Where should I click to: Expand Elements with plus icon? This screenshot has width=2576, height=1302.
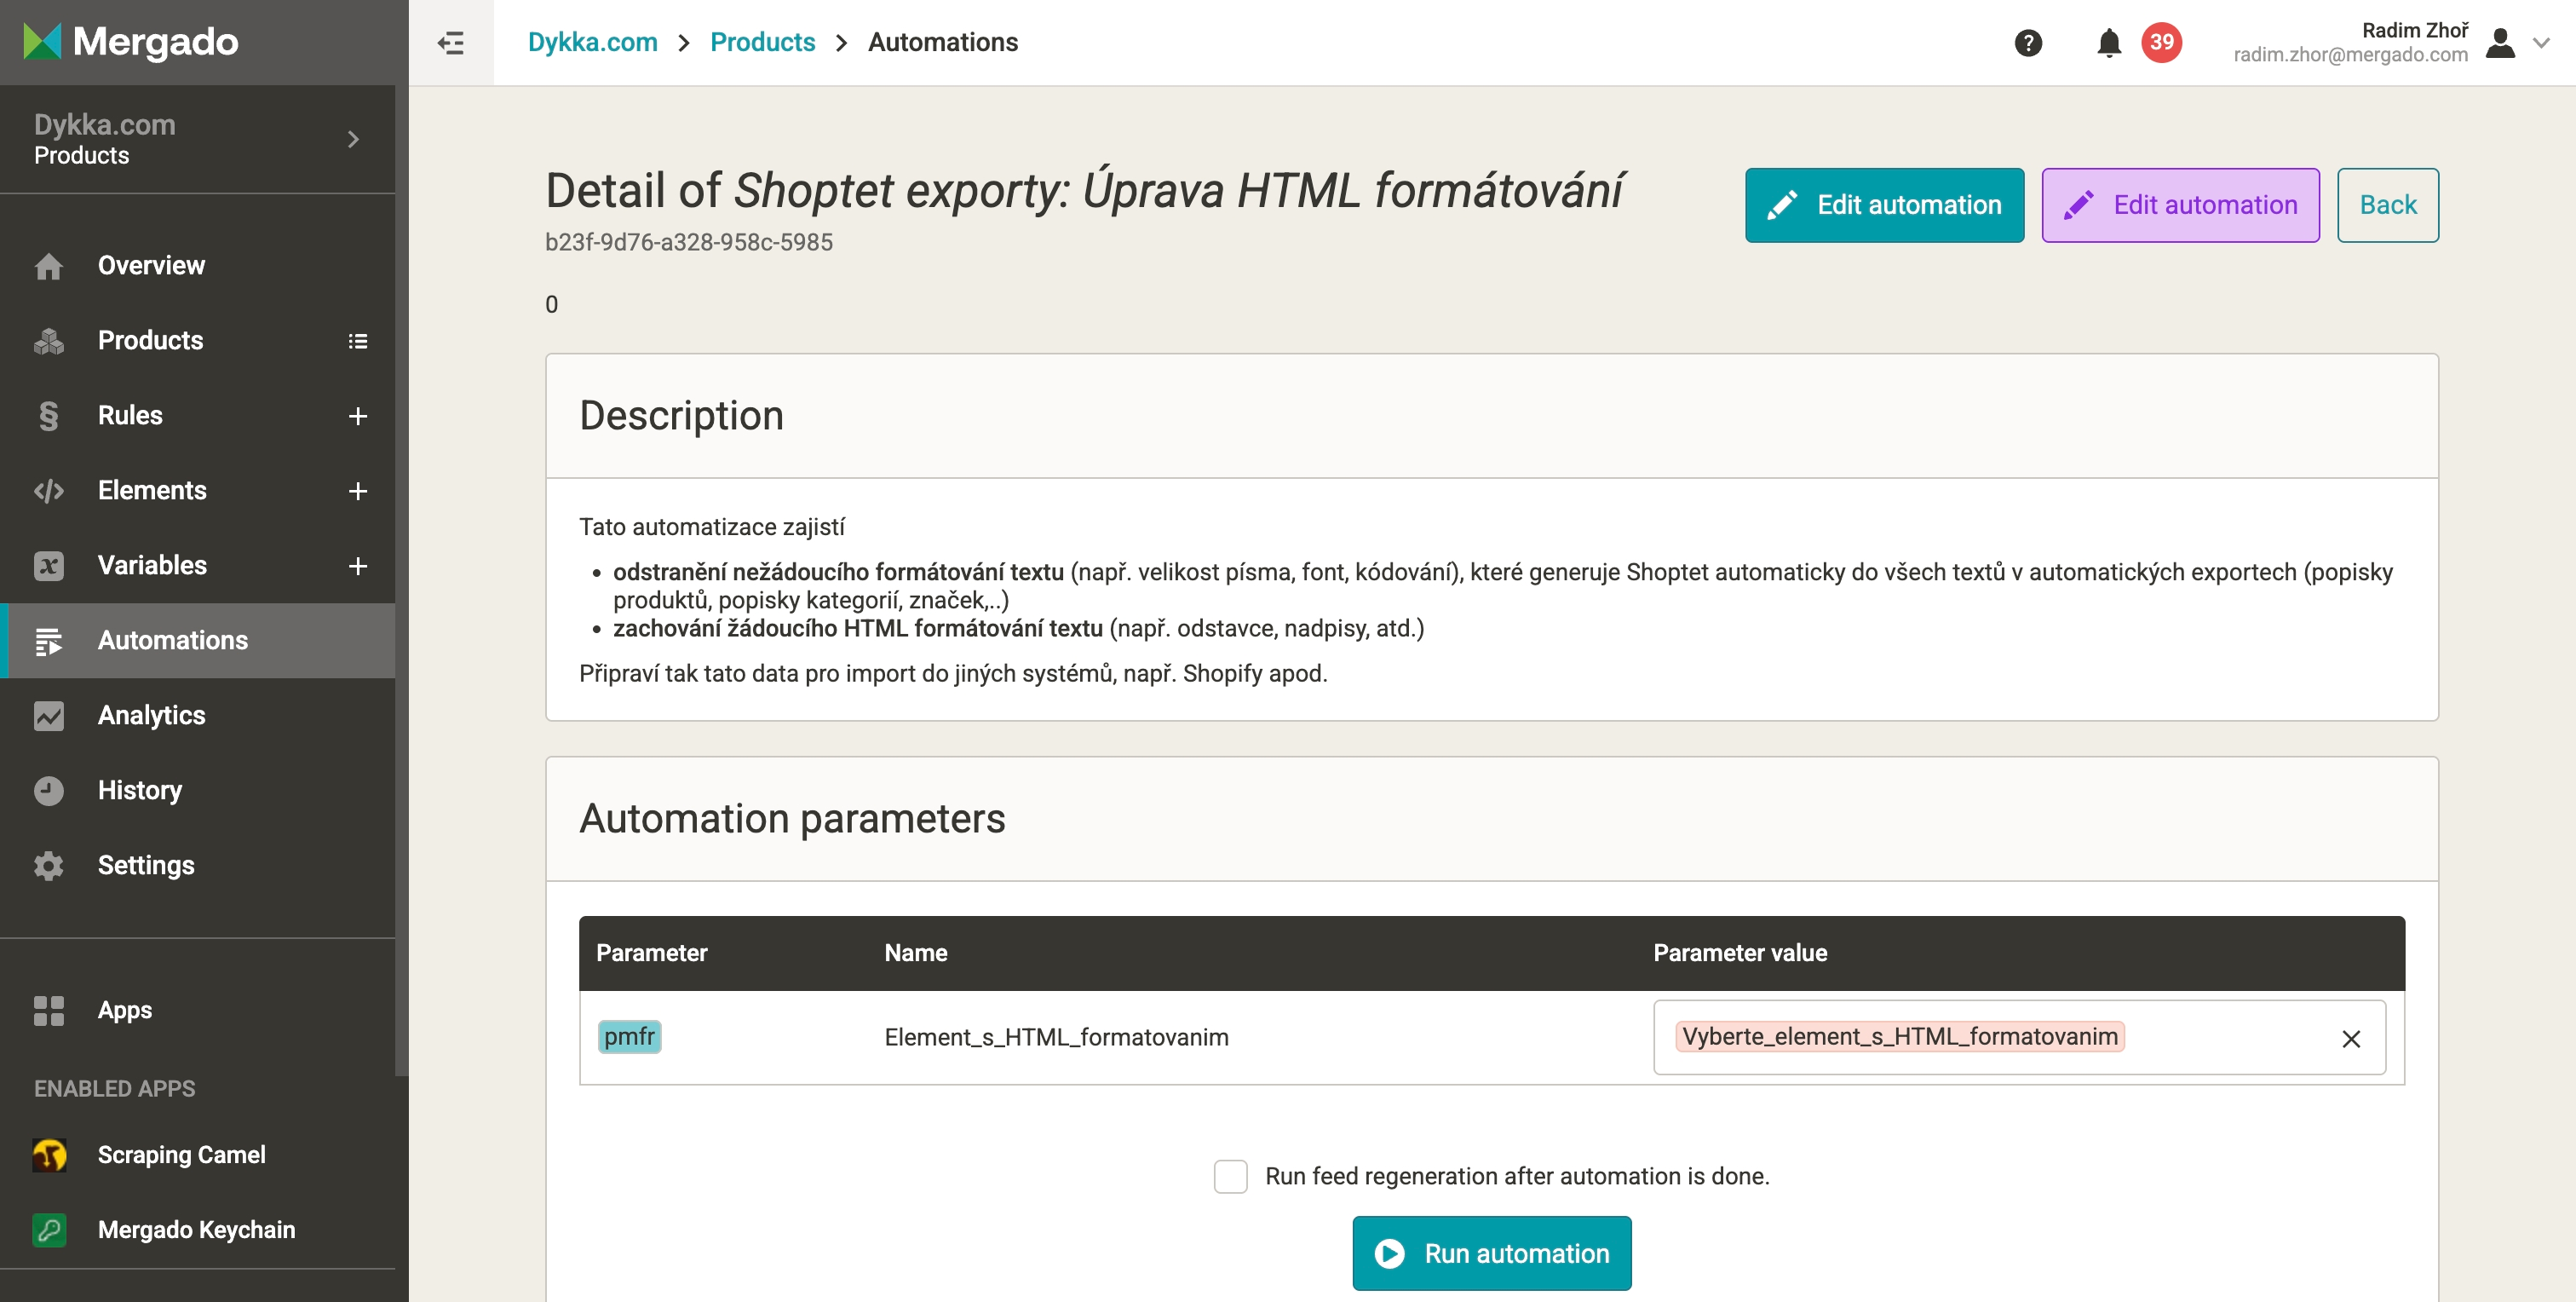pos(357,491)
